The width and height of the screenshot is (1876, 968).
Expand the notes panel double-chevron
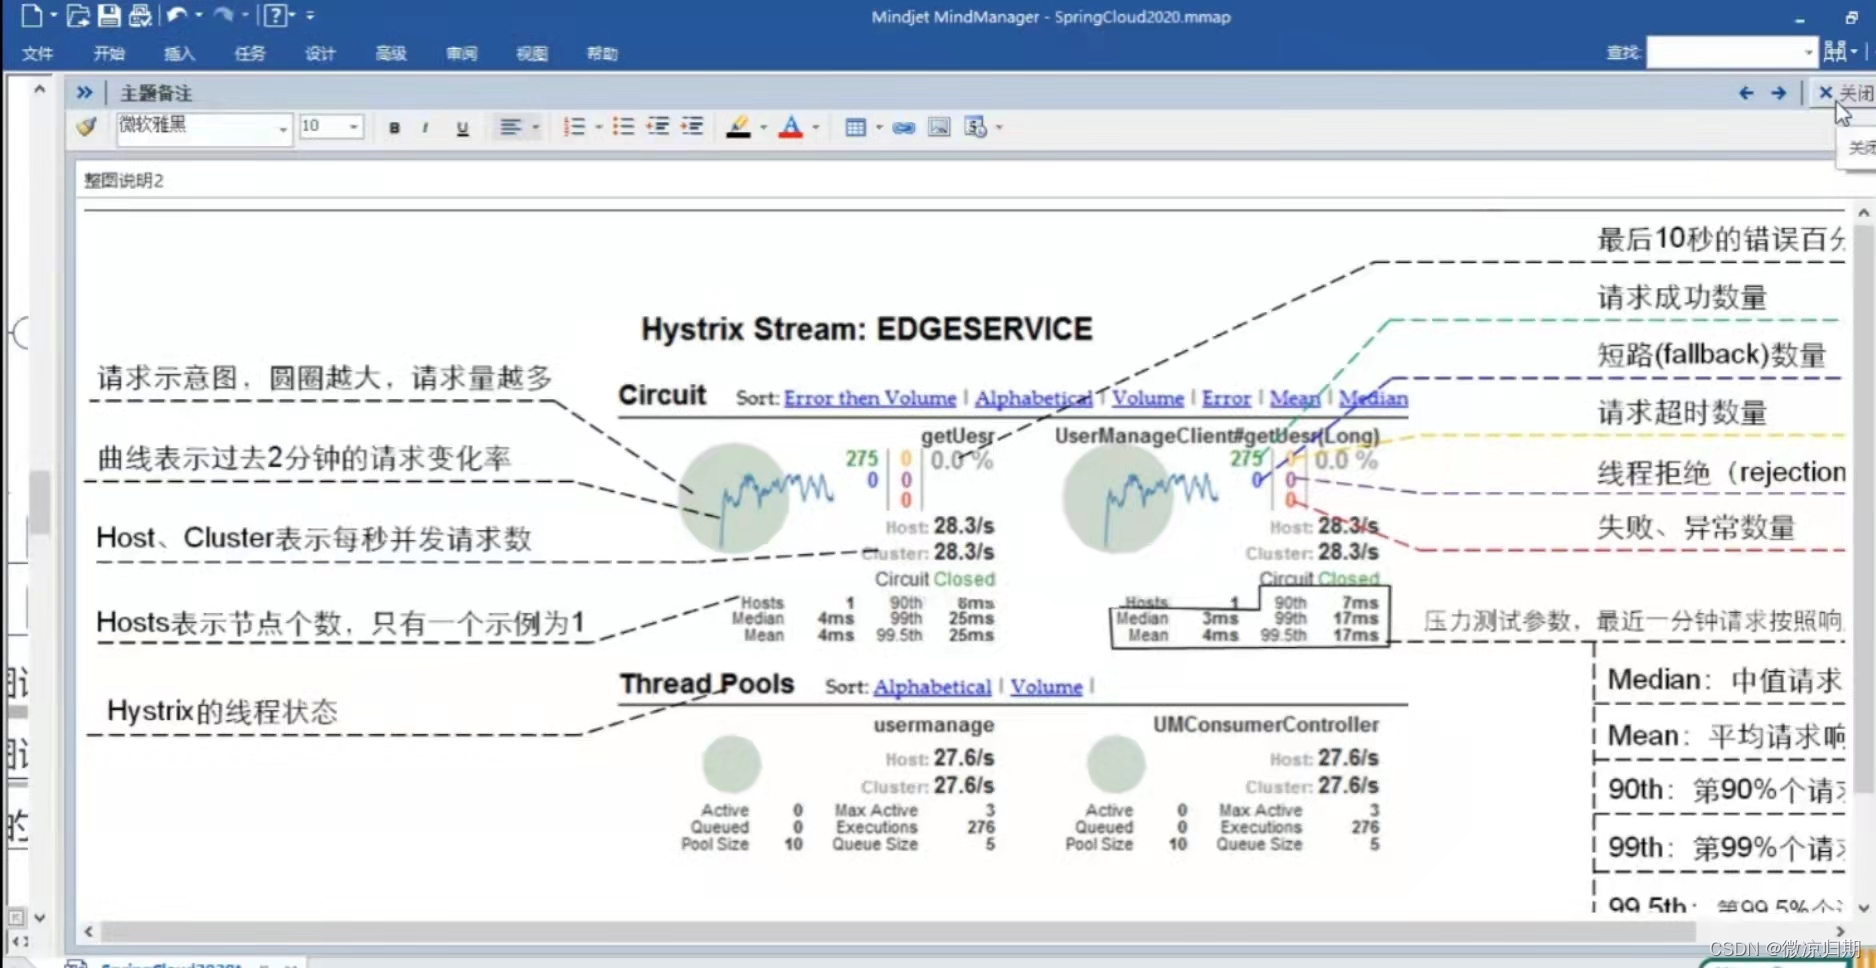pos(84,93)
